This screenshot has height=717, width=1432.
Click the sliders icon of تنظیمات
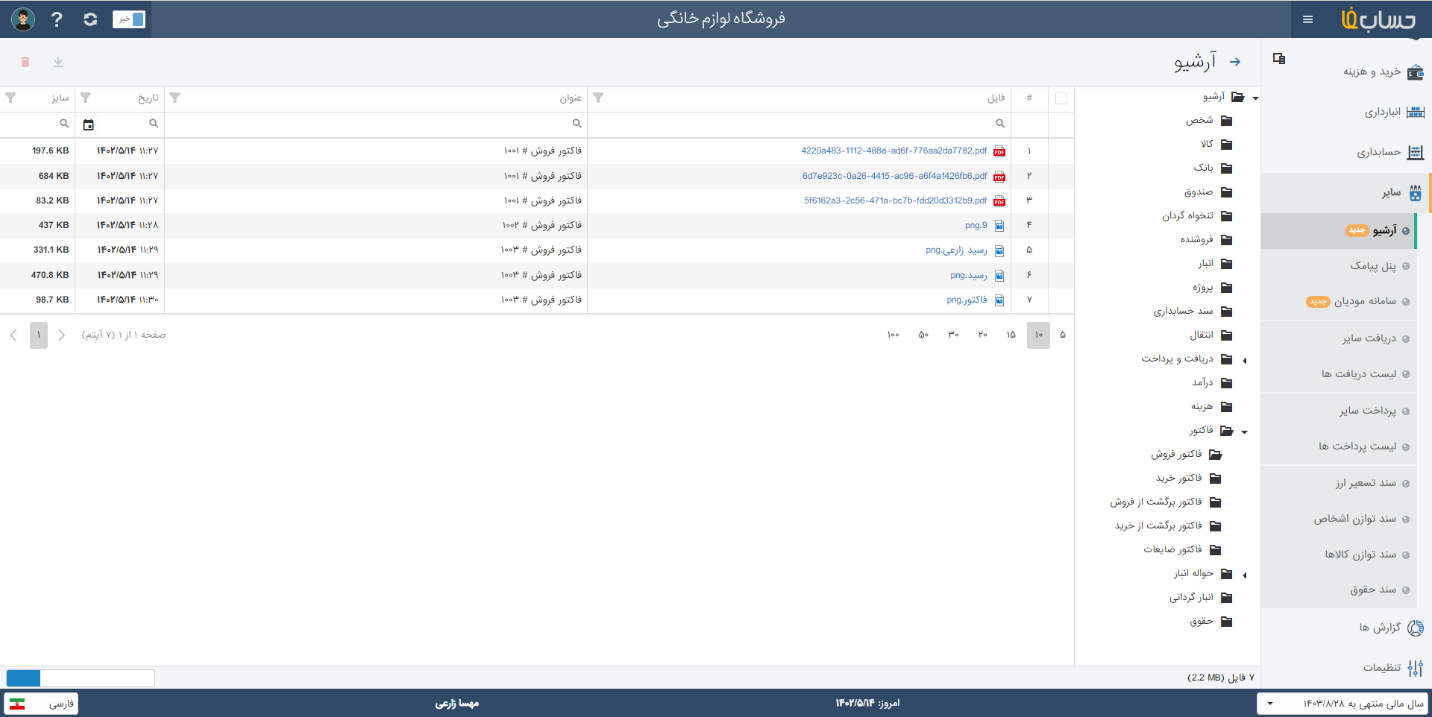pyautogui.click(x=1415, y=668)
